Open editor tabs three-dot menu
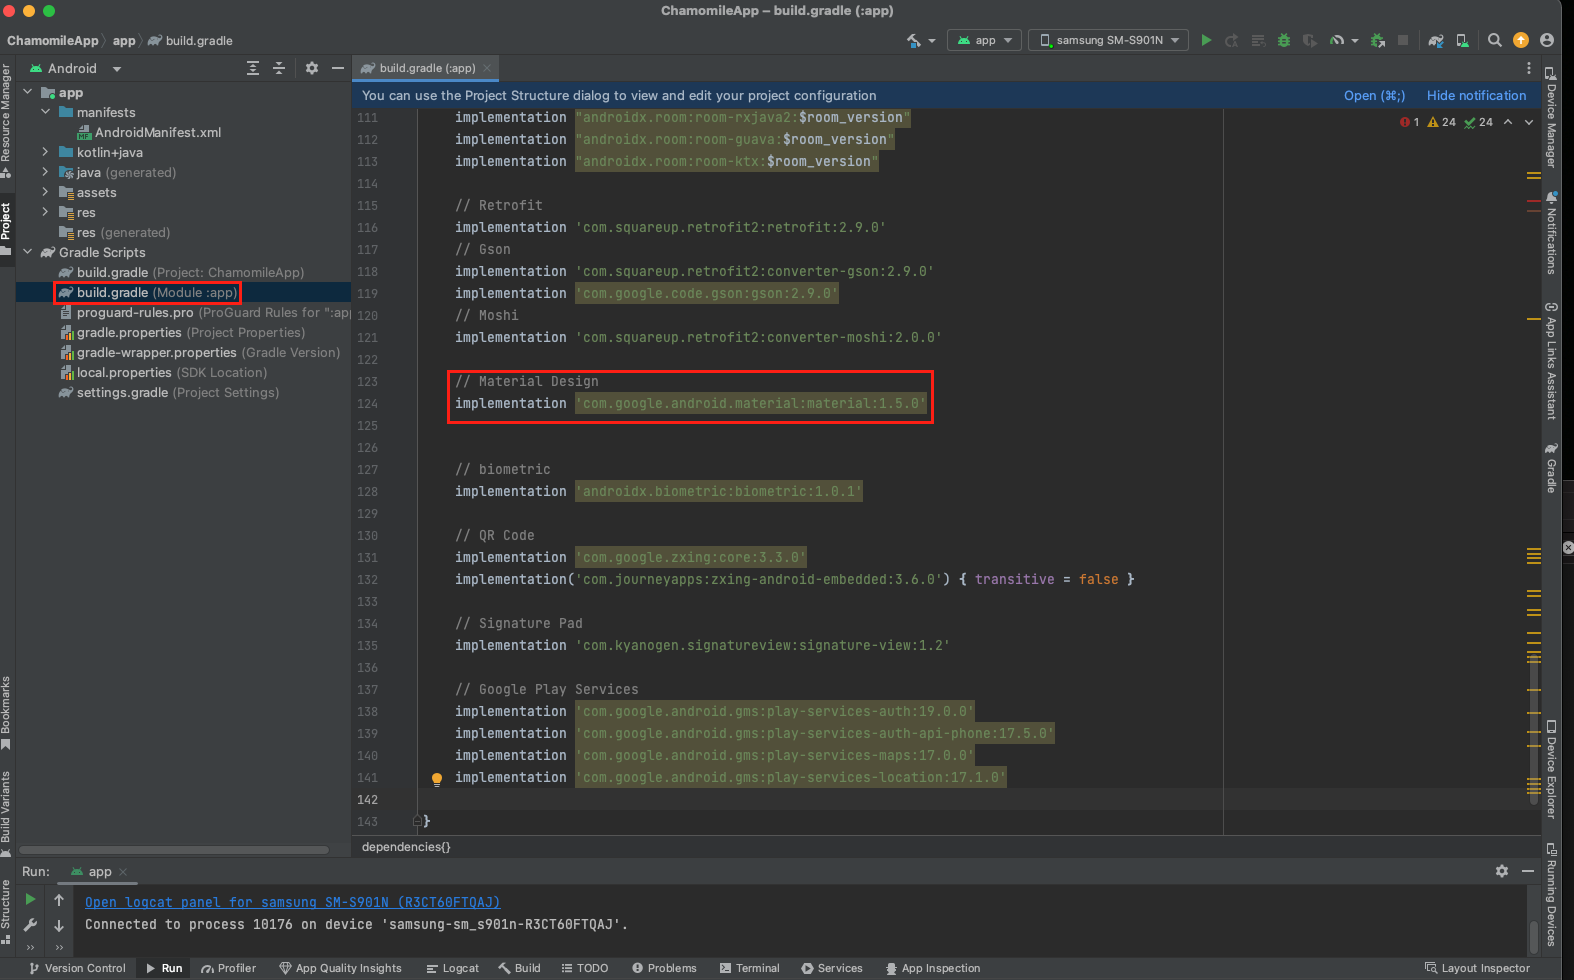1574x980 pixels. coord(1529,68)
